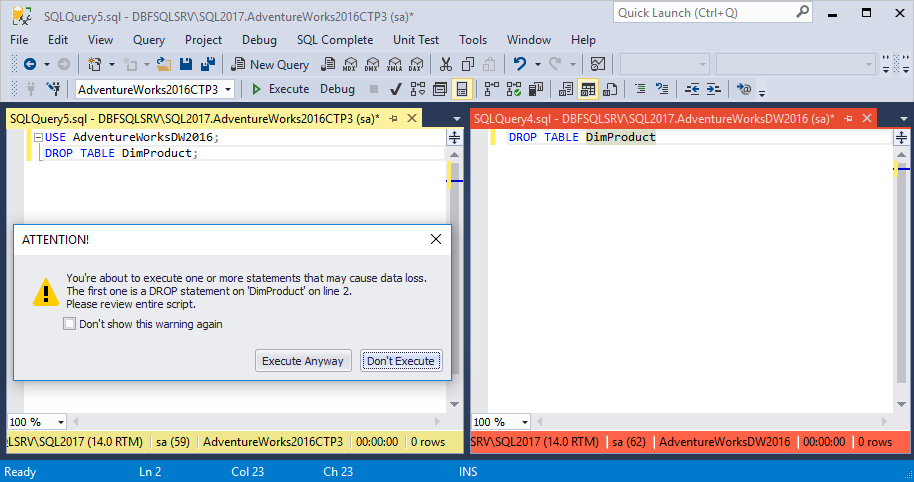The height and width of the screenshot is (482, 914).
Task: Open a new DAX query
Action: point(416,64)
